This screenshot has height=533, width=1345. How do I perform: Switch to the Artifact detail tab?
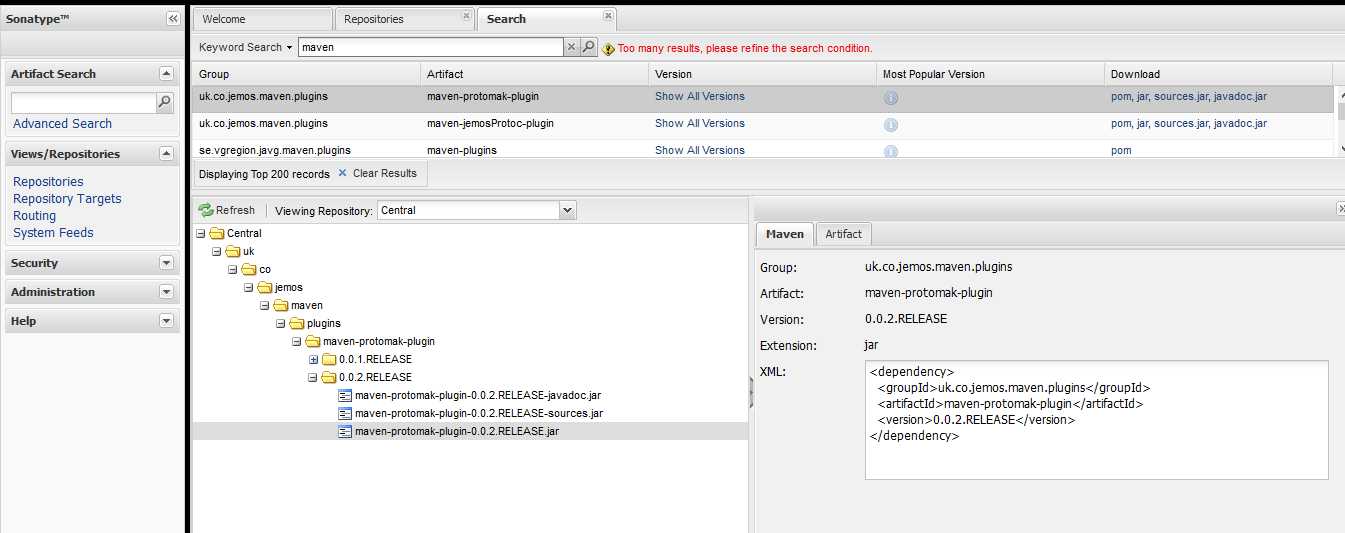coord(843,233)
